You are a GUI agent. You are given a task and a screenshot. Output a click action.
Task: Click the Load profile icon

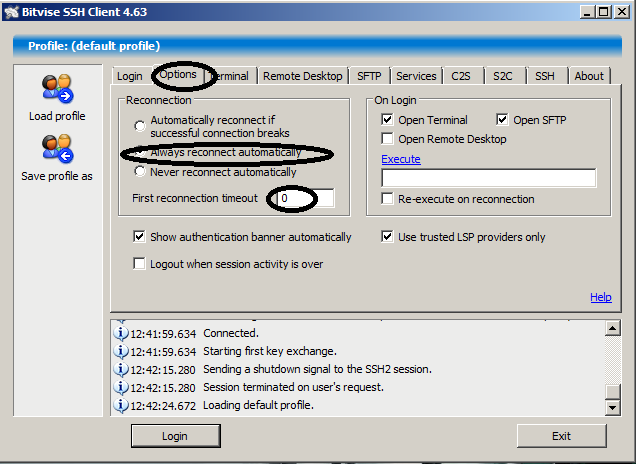57,88
